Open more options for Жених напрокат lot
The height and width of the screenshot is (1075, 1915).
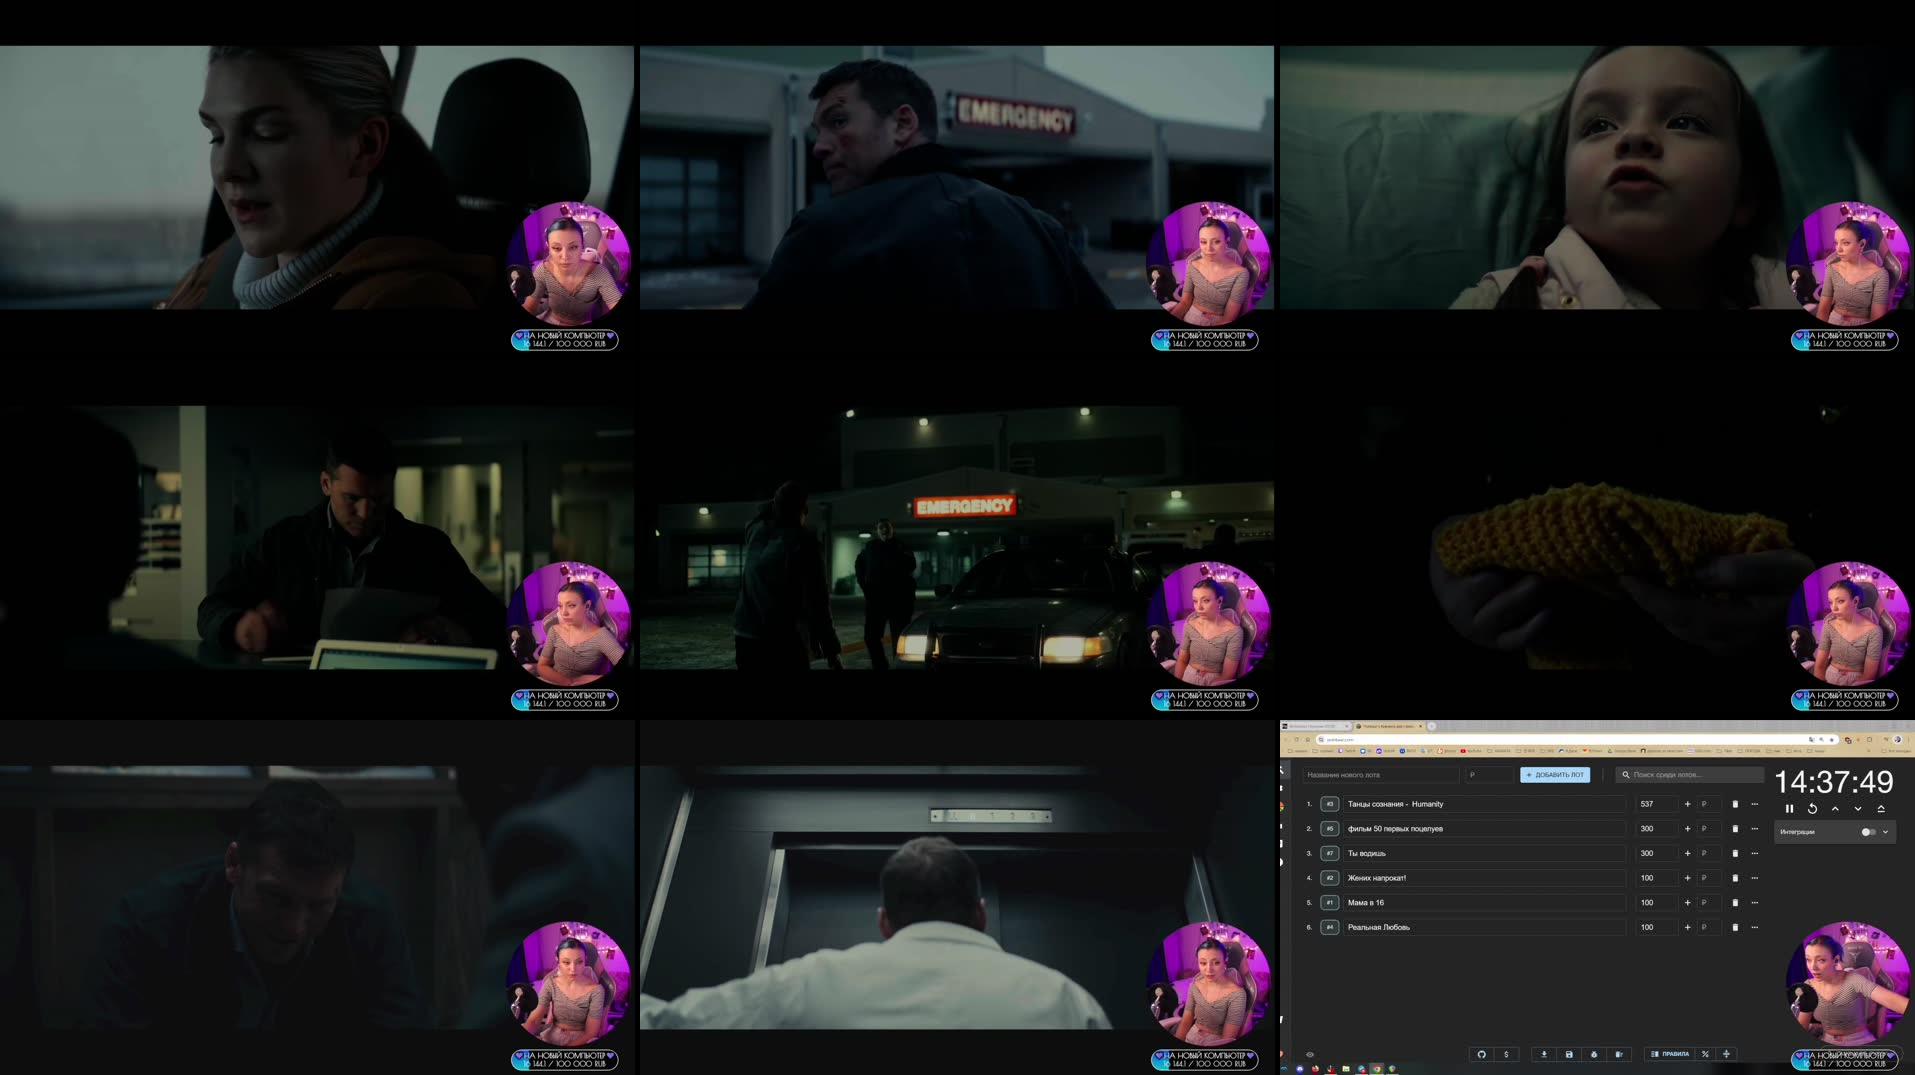click(1754, 878)
